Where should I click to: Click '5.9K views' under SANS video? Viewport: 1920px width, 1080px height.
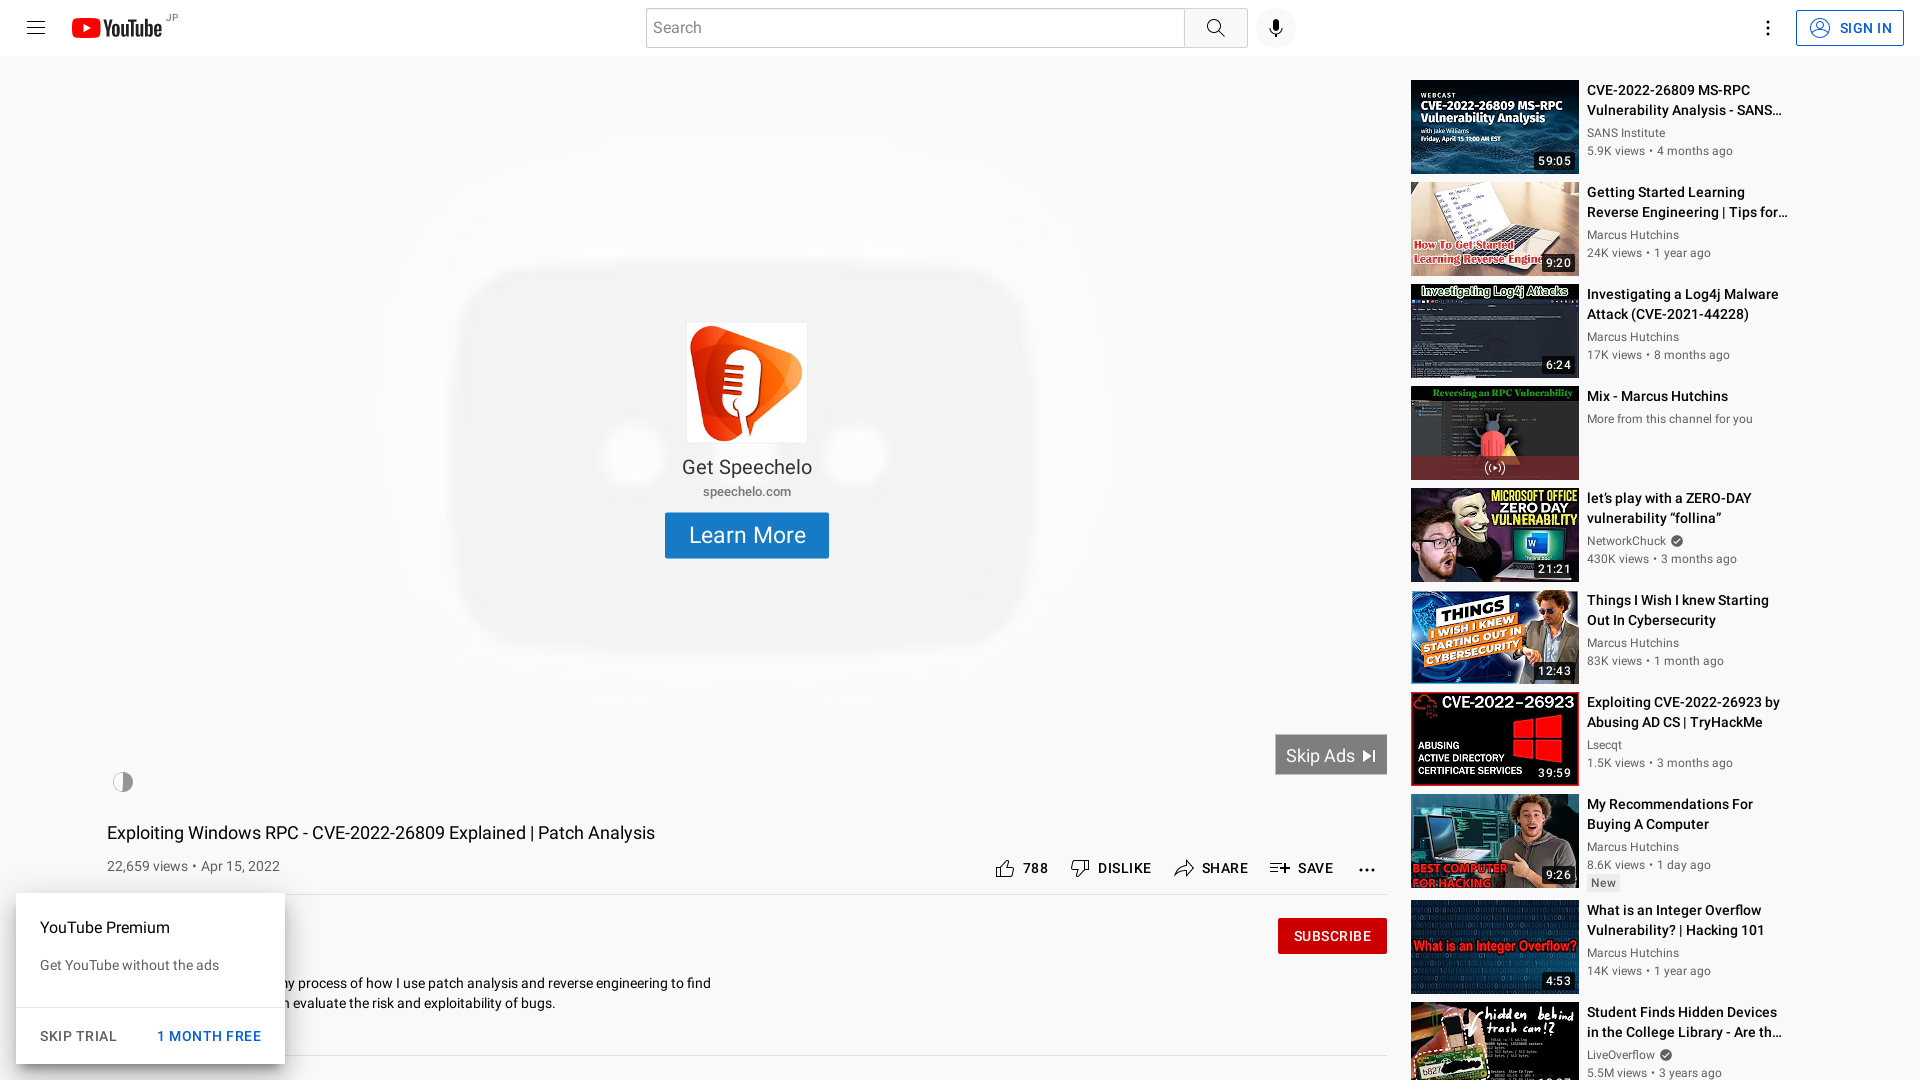click(x=1615, y=151)
